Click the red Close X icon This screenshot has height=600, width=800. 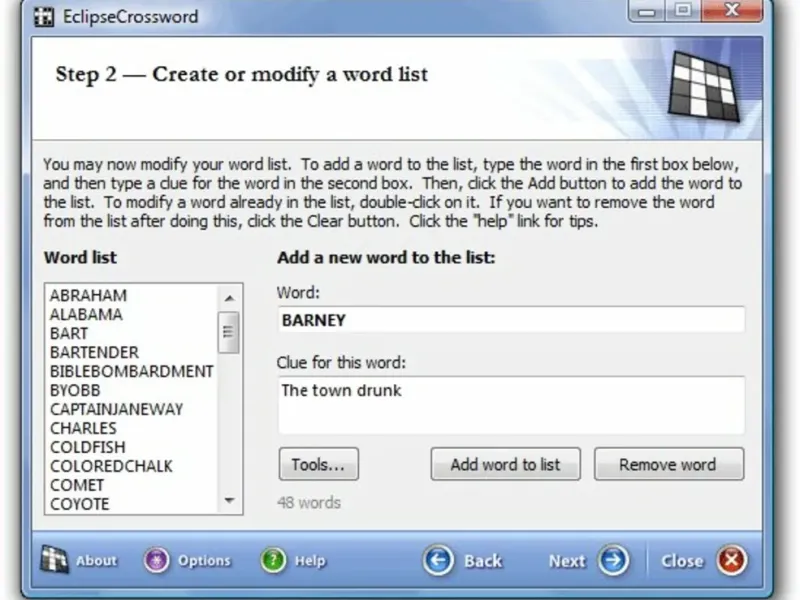click(732, 560)
